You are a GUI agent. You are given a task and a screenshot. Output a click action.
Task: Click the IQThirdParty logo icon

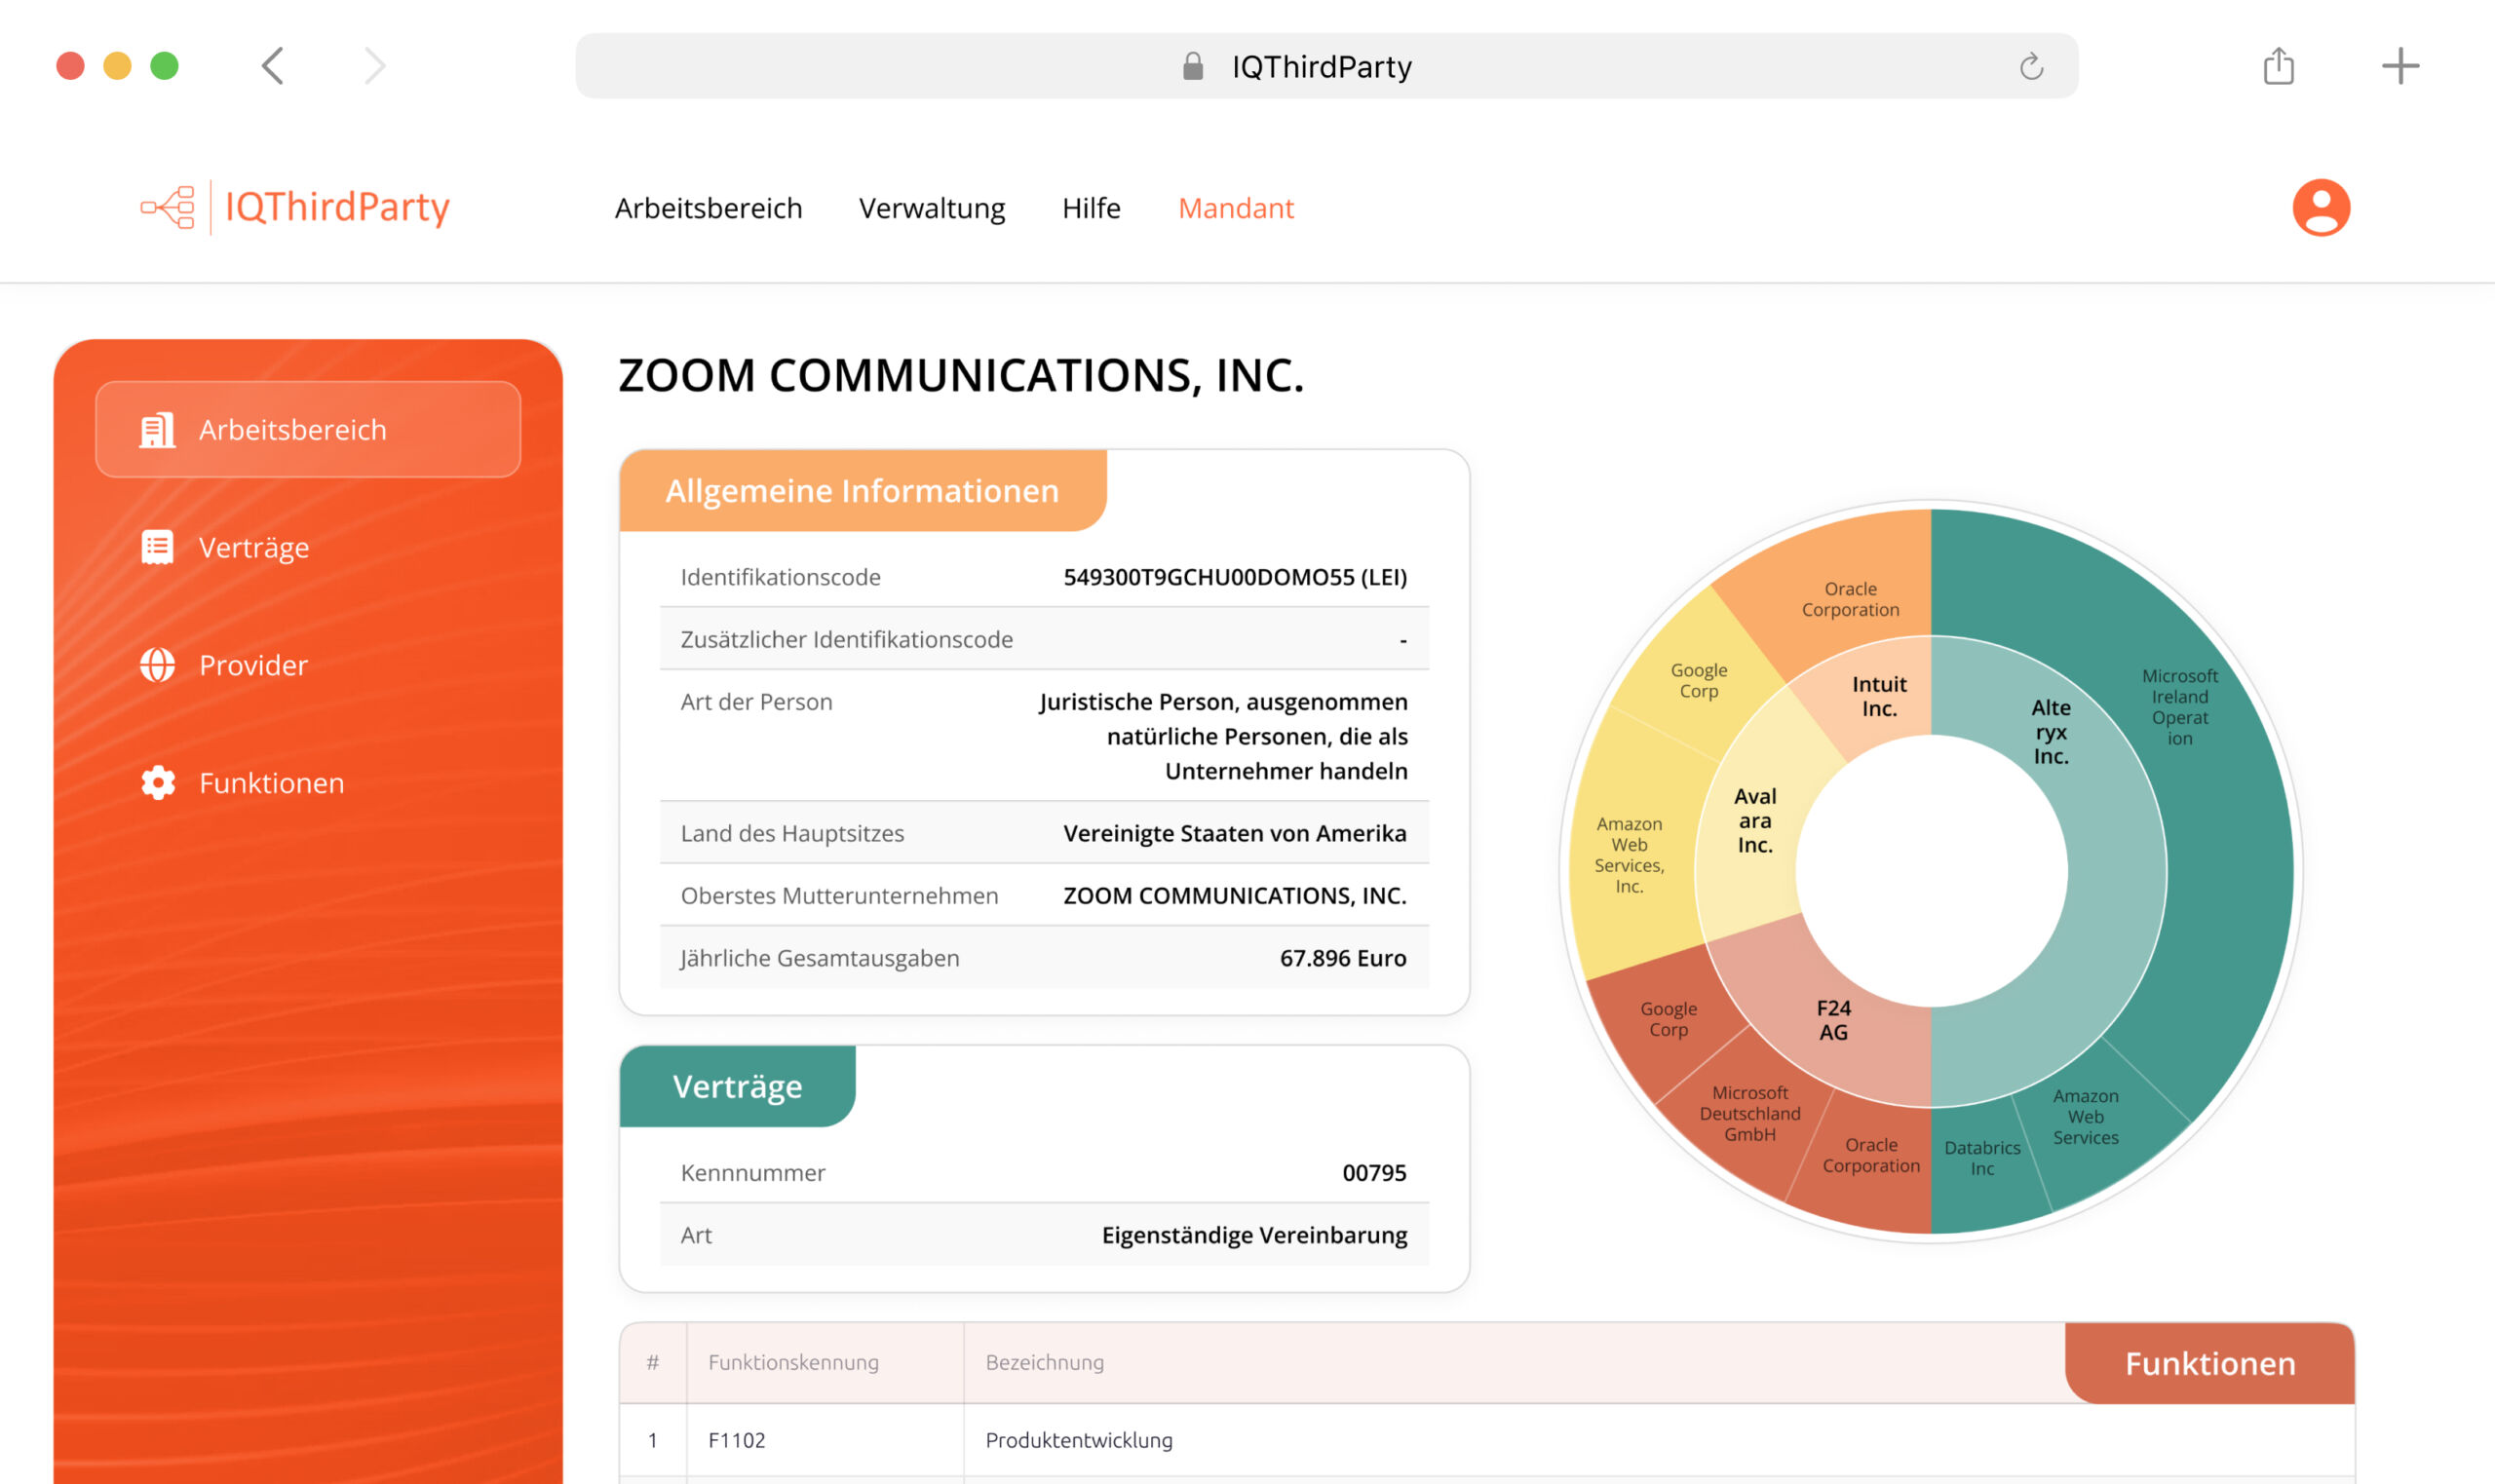point(168,207)
